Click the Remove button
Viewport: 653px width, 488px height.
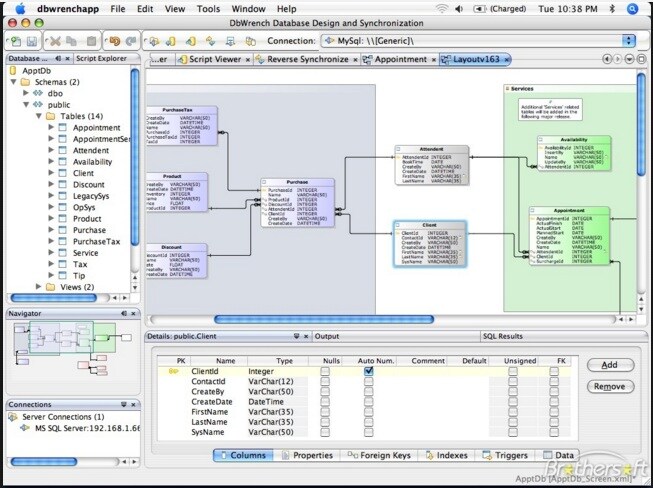pos(611,386)
